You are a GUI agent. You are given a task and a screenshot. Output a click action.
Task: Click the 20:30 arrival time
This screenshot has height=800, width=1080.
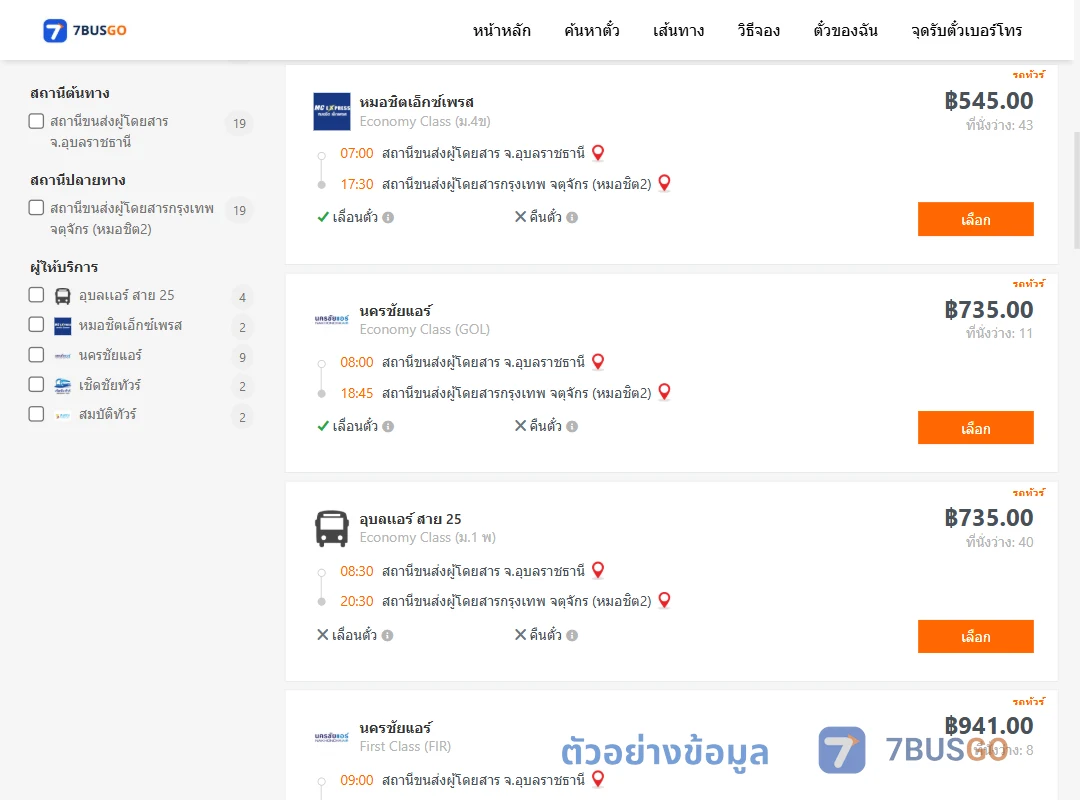tap(357, 601)
